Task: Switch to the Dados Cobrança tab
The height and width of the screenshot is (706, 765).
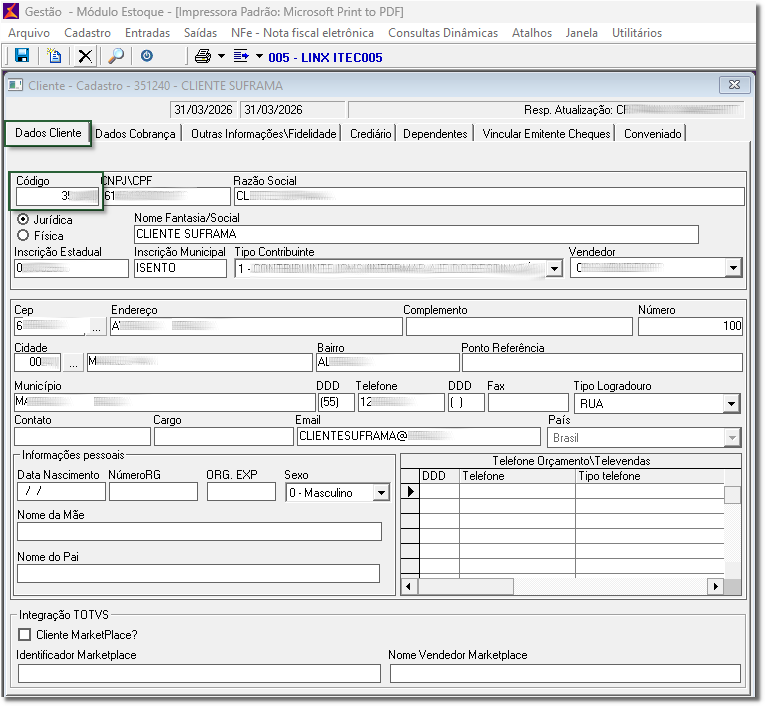Action: pyautogui.click(x=135, y=133)
